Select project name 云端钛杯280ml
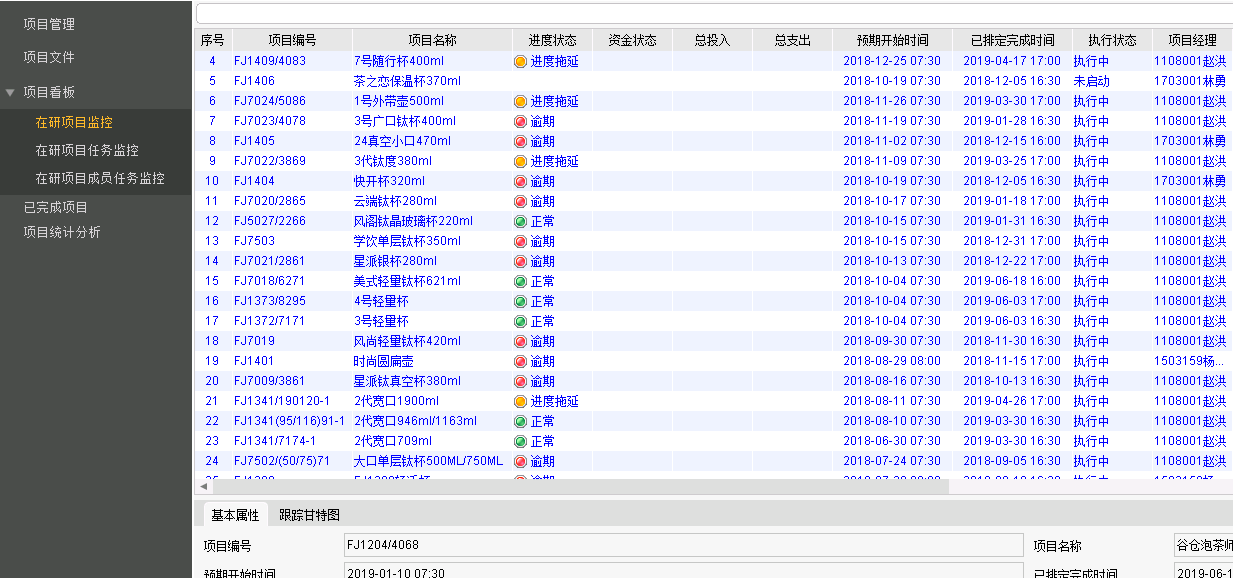1233x578 pixels. coord(395,201)
